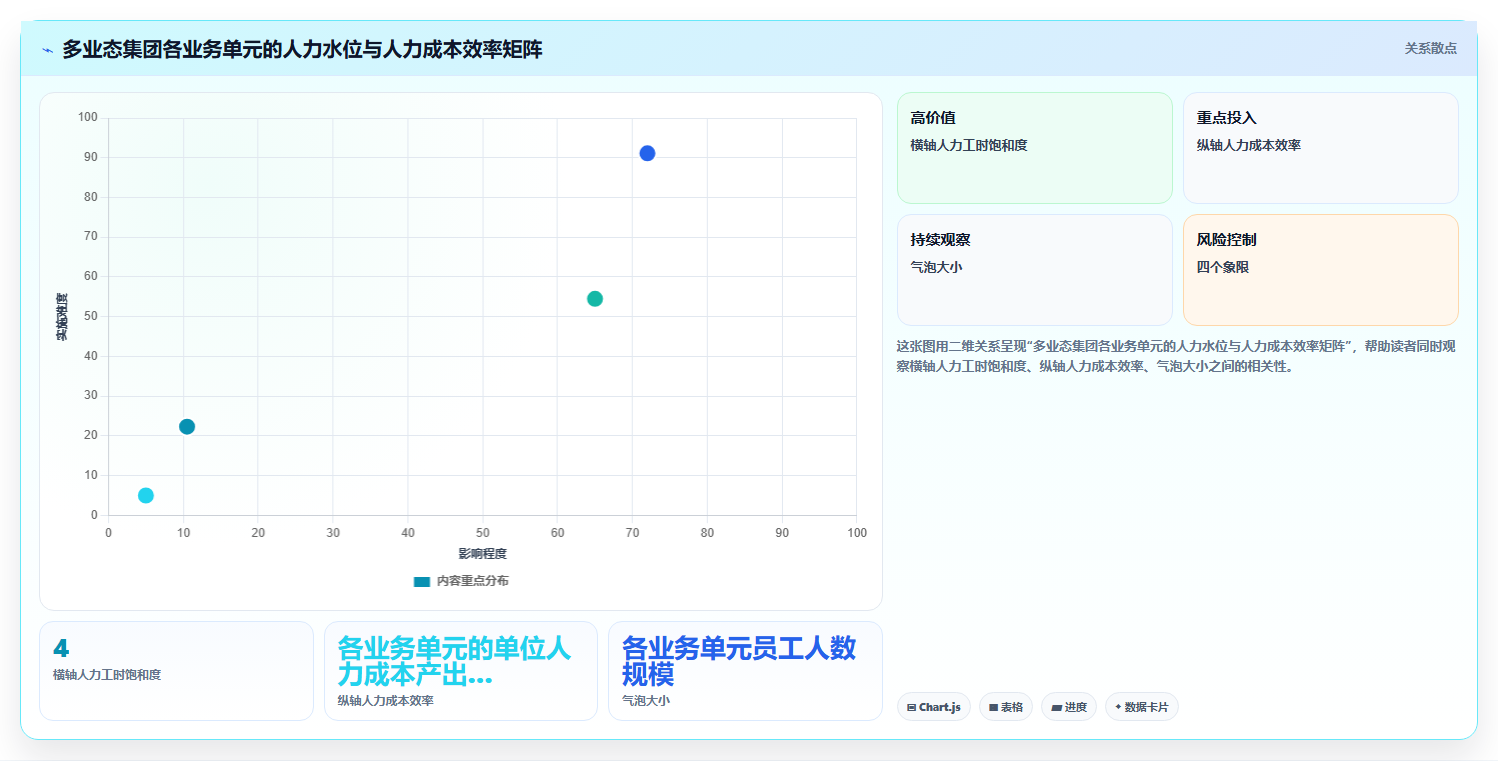Open the 风险控制 quadrant card
This screenshot has width=1498, height=761.
[x=1320, y=270]
